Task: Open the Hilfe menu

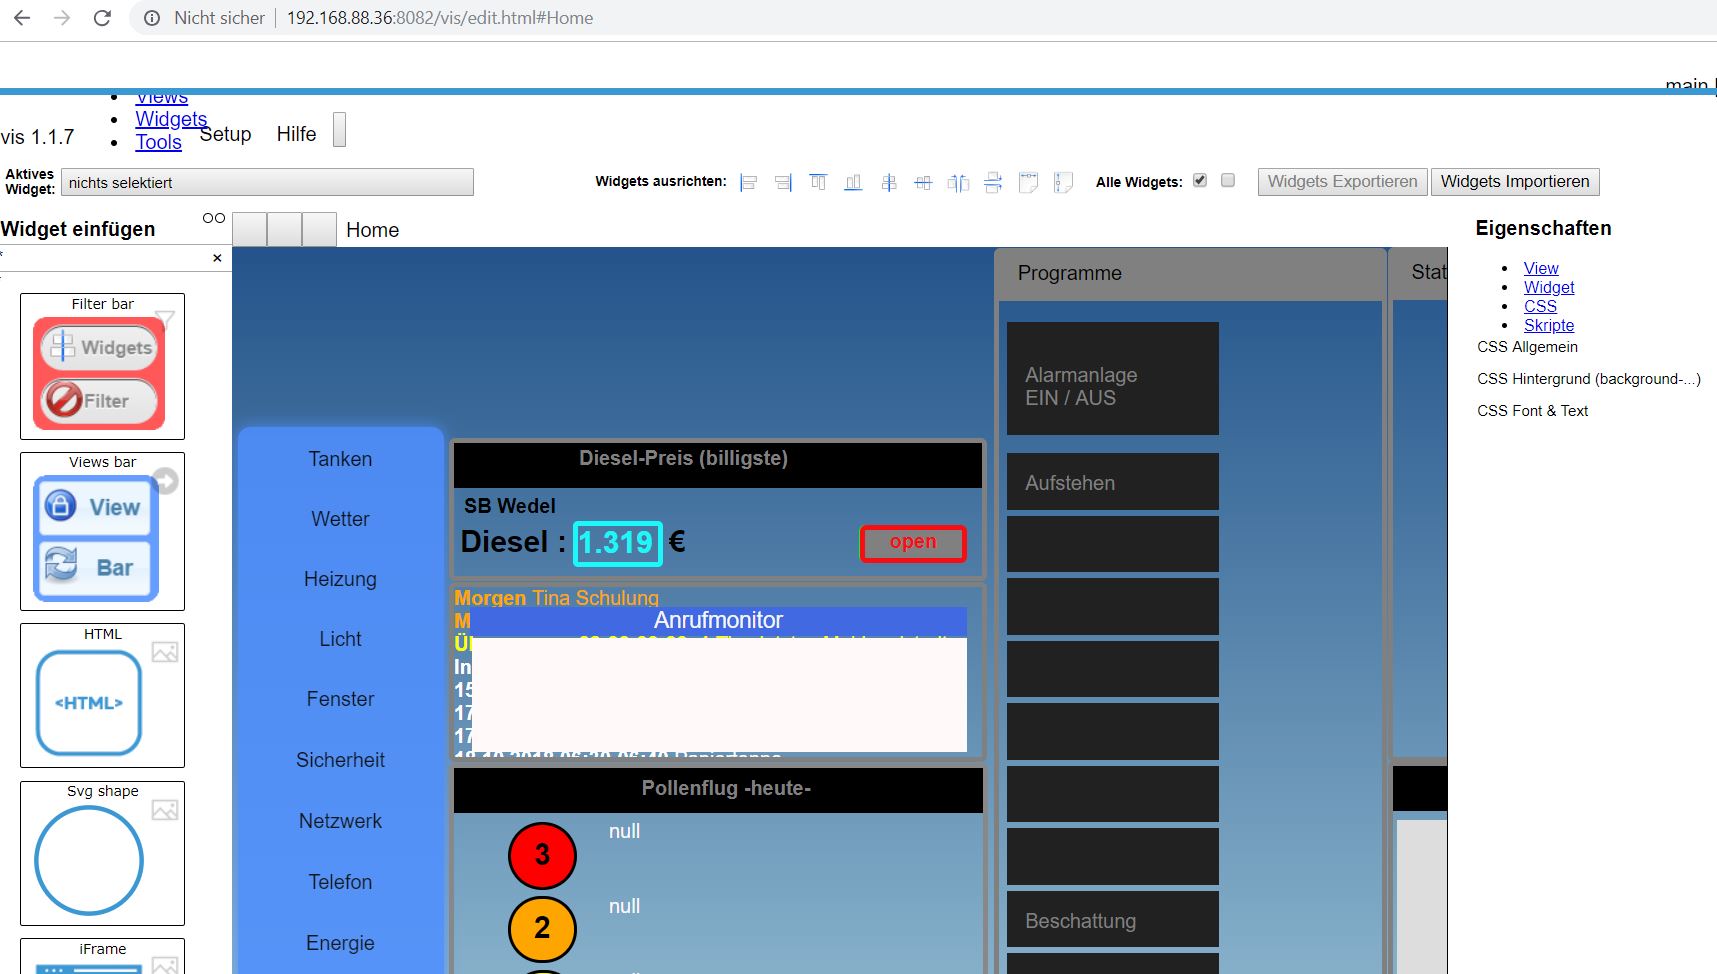Action: [x=296, y=134]
